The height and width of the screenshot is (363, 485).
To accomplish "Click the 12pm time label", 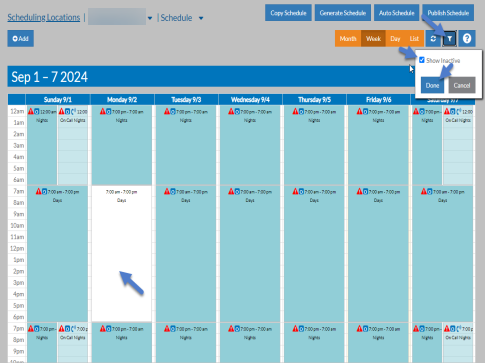I will tap(17, 248).
